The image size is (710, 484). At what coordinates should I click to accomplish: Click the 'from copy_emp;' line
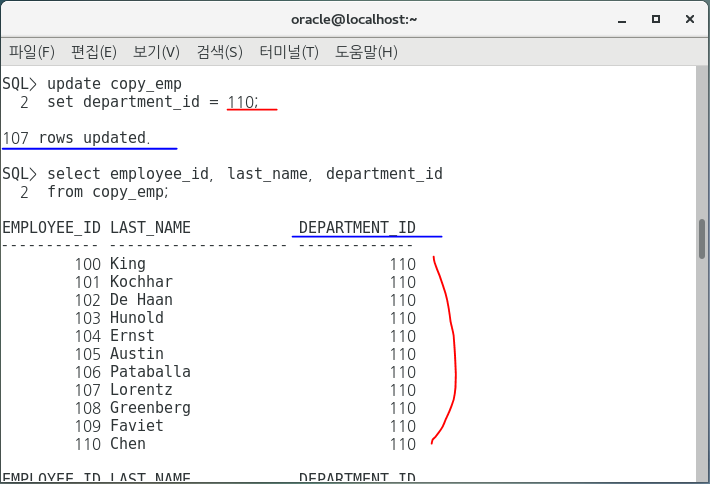108,192
